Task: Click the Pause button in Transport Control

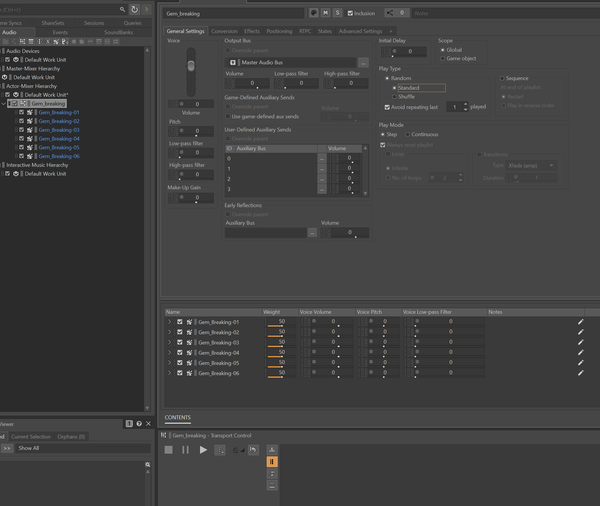Action: [186, 450]
